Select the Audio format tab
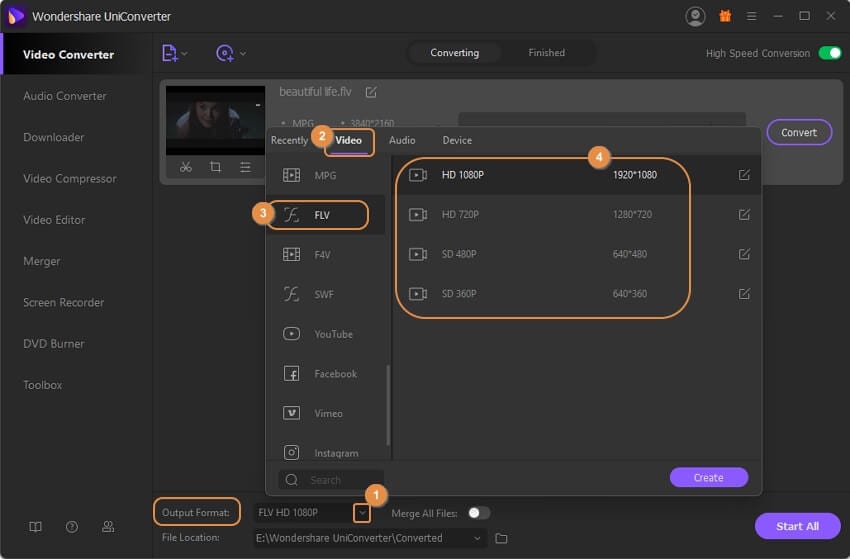Screen dimensions: 850x559 coord(402,140)
